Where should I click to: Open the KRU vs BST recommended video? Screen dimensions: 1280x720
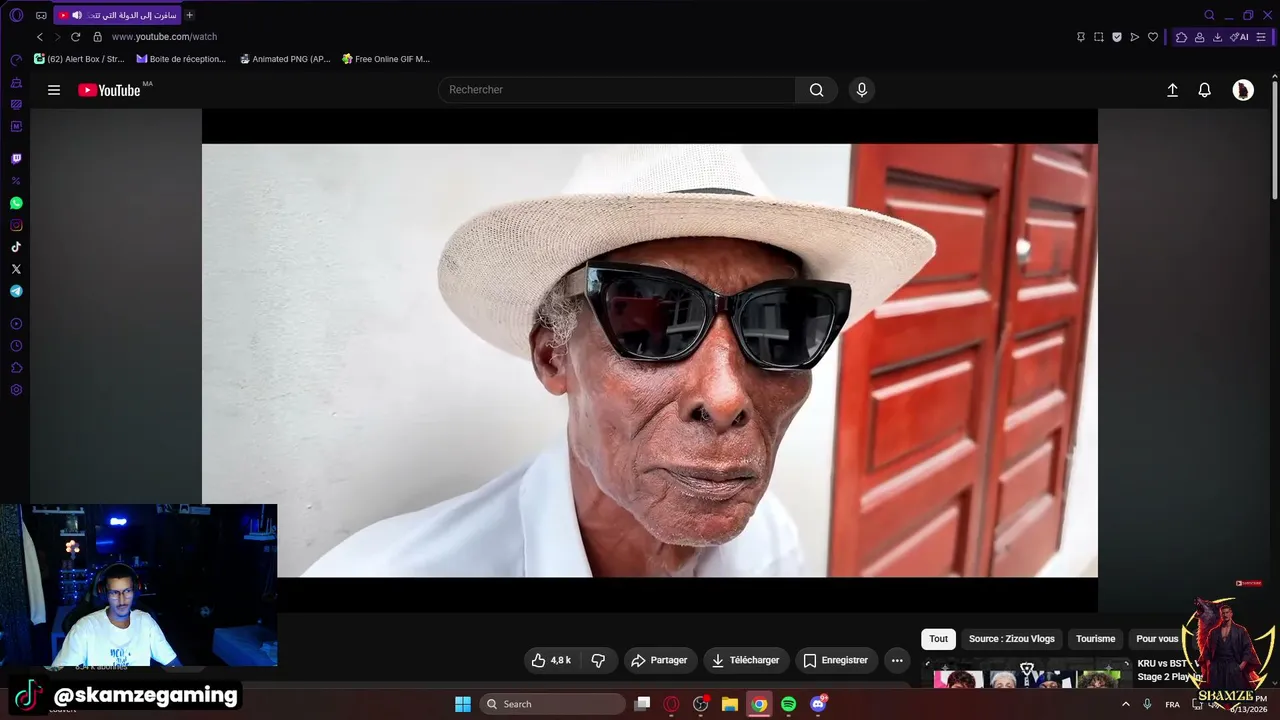pos(1164,670)
